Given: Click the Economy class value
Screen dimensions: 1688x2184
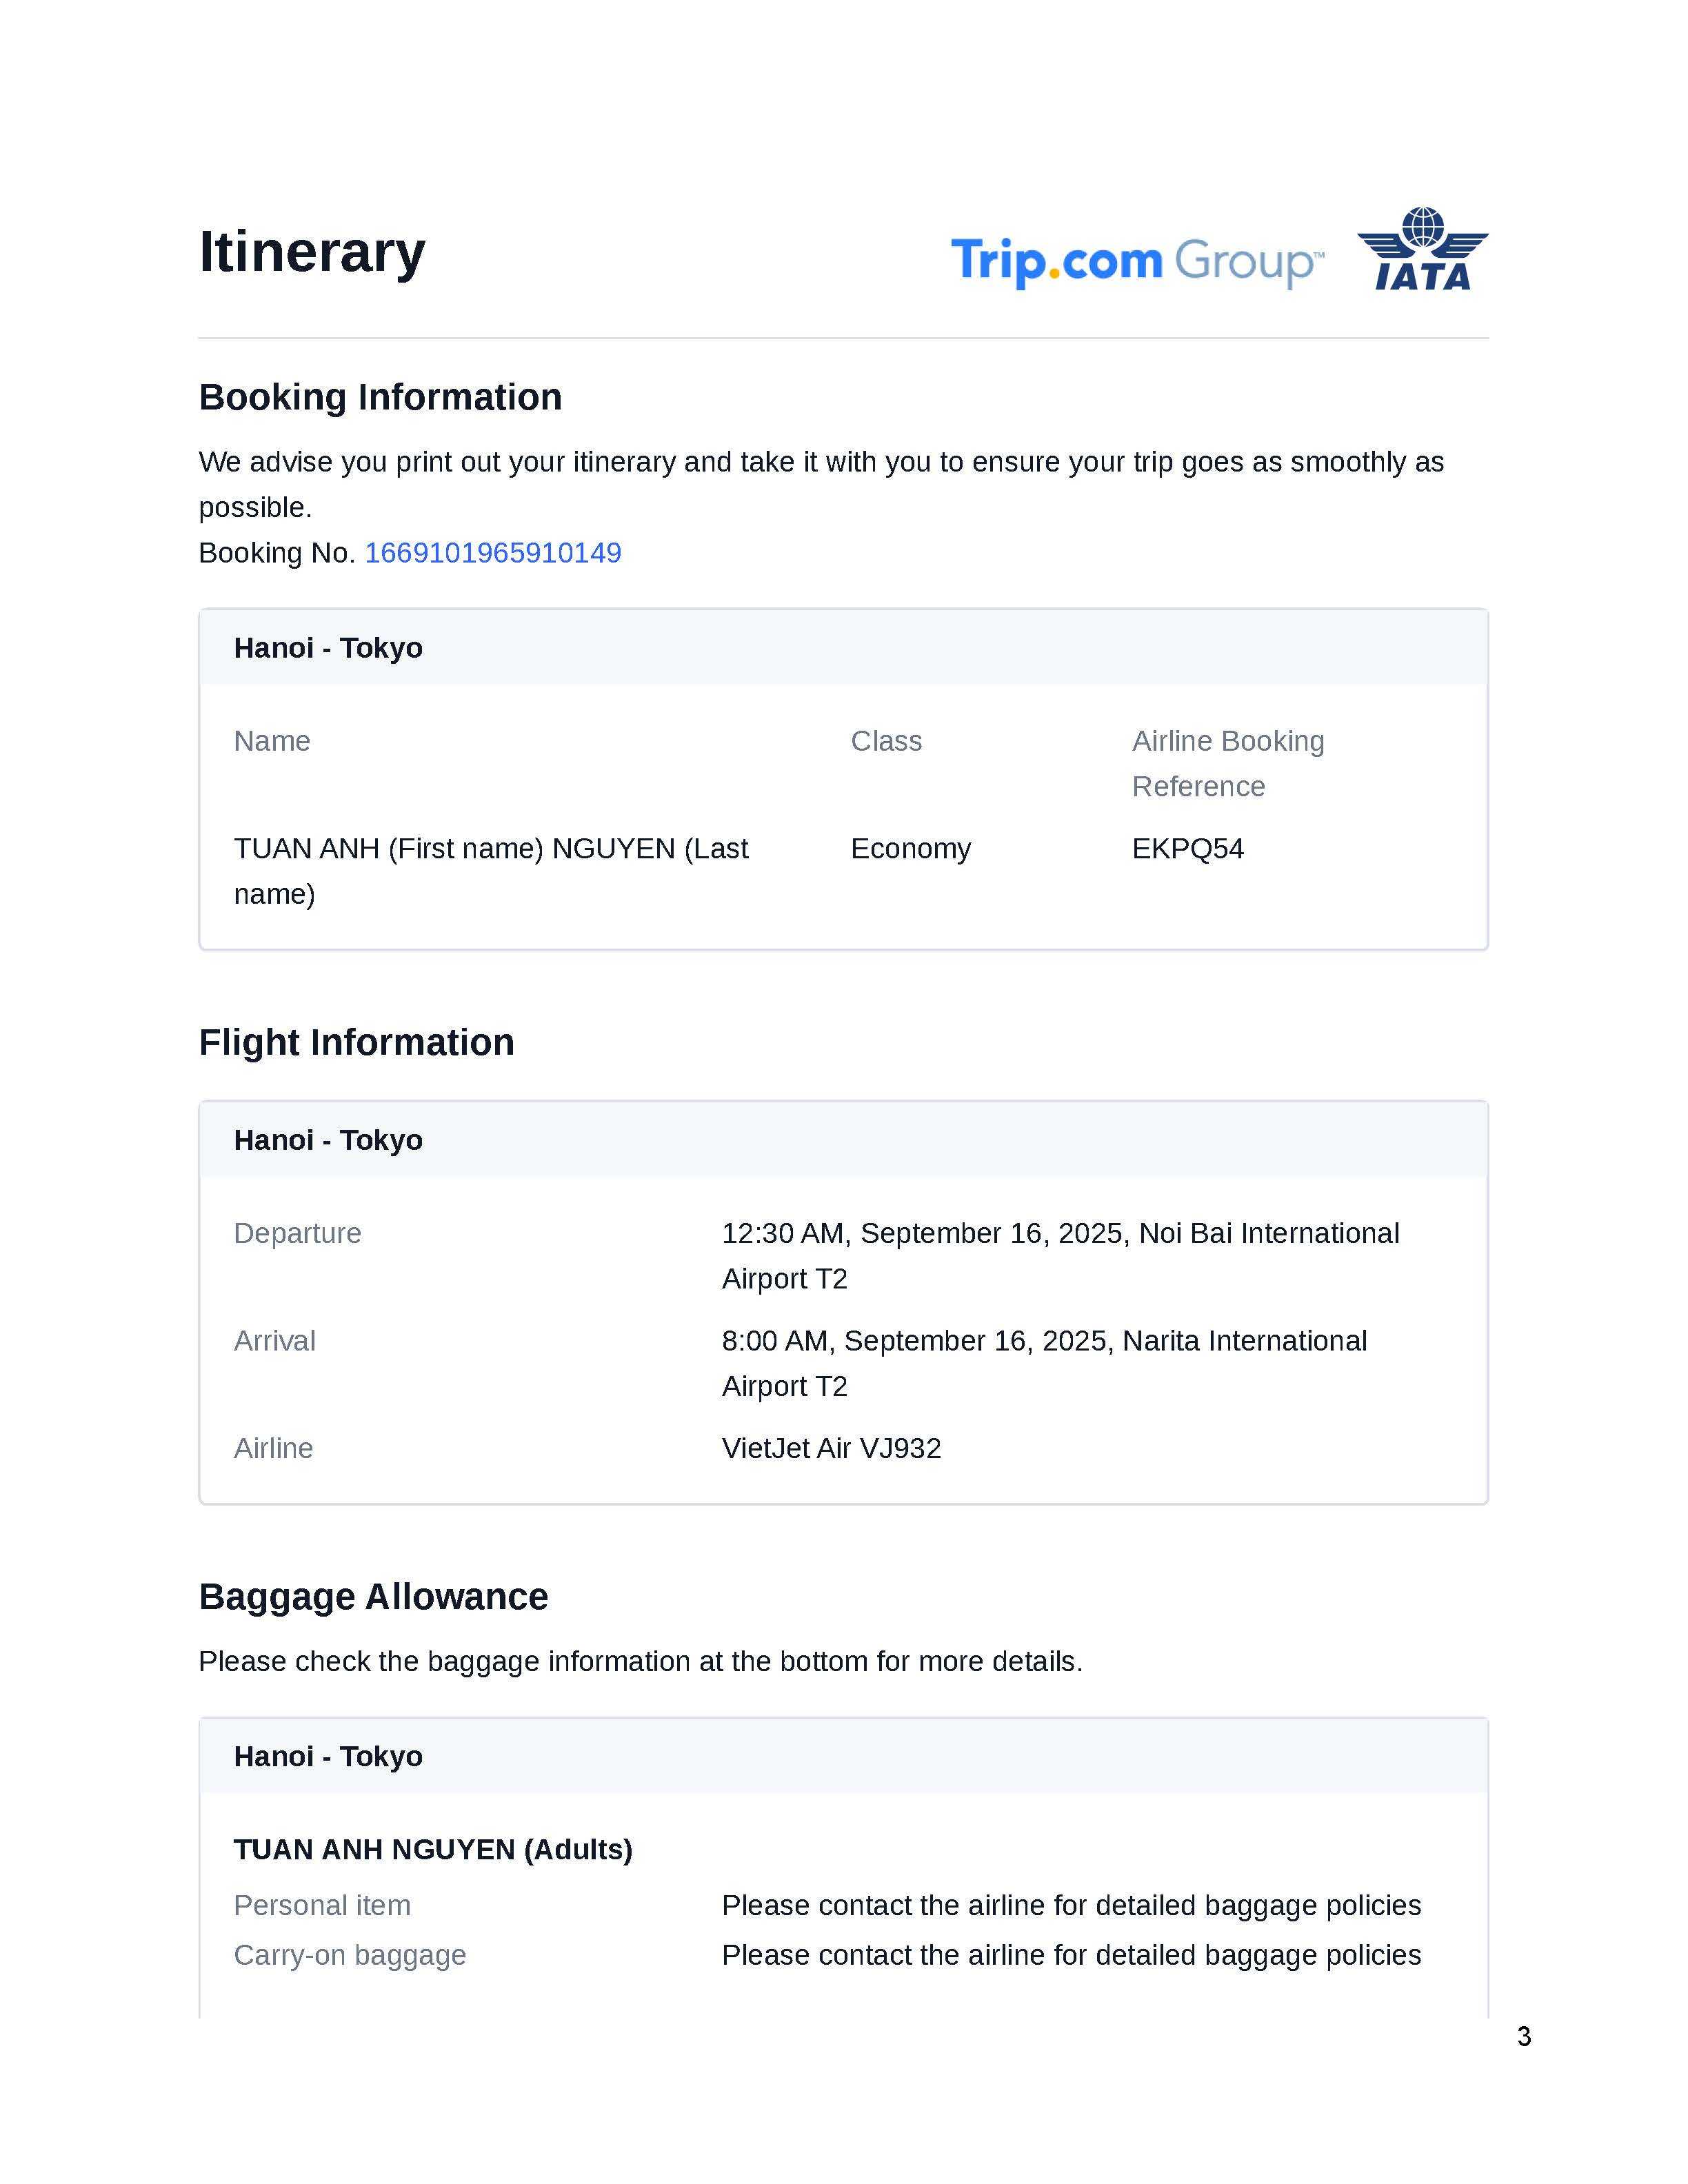Looking at the screenshot, I should coord(910,849).
